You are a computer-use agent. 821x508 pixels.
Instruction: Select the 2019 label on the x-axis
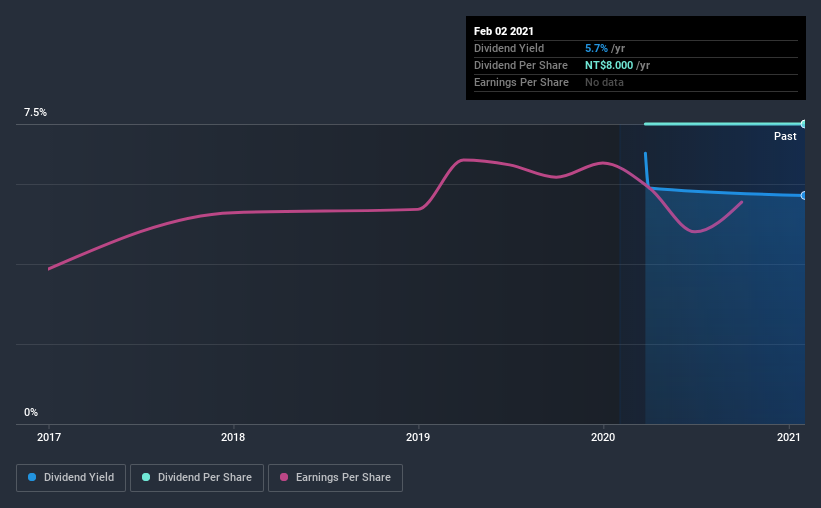[418, 437]
